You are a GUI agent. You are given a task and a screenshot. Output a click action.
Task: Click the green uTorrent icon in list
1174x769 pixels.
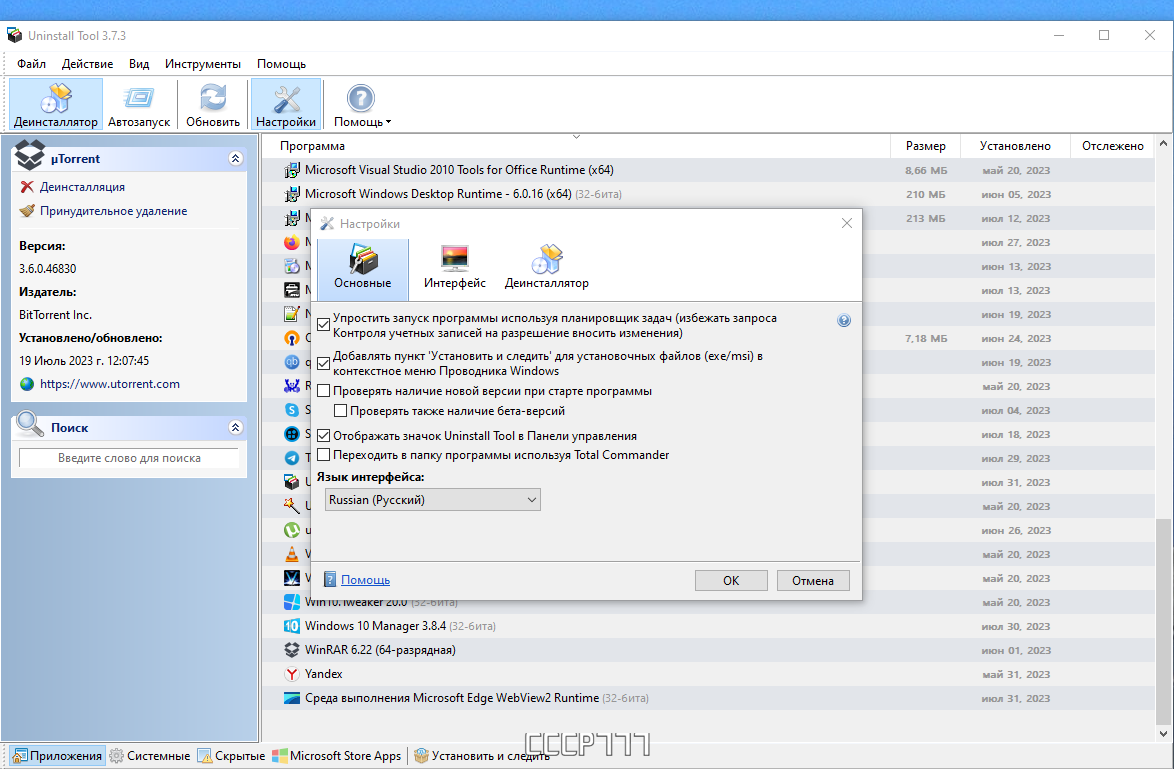click(x=292, y=530)
